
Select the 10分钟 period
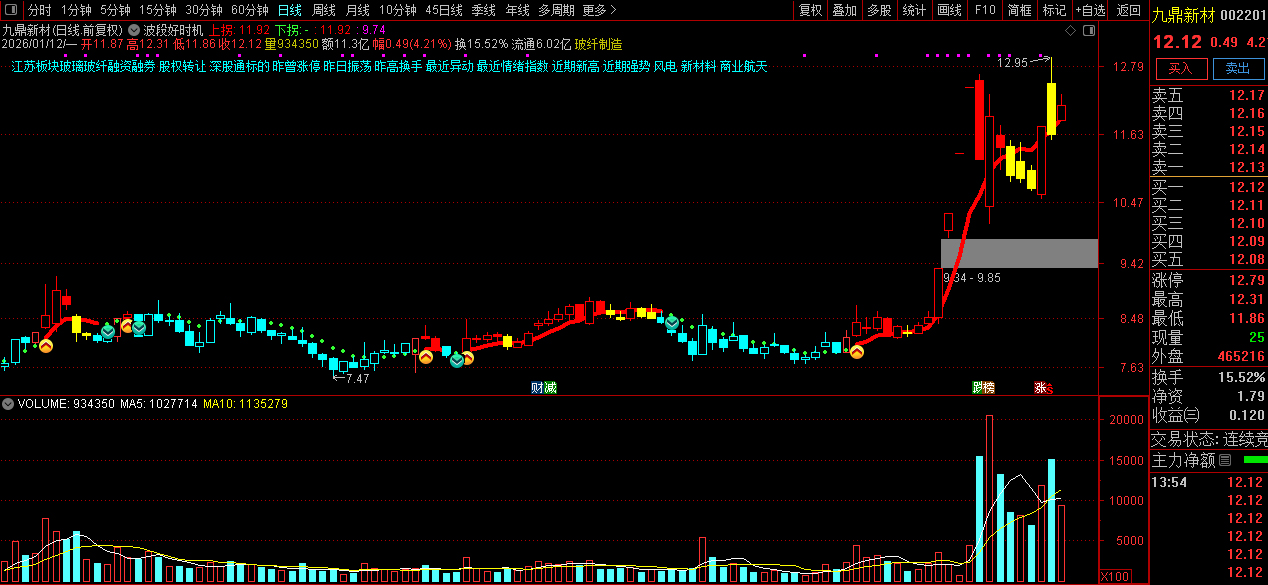tap(398, 10)
